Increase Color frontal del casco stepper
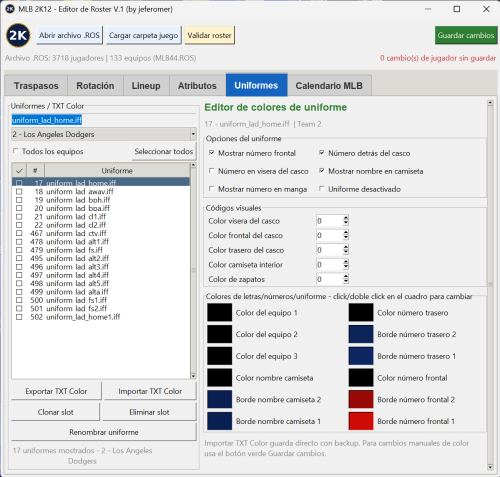 click(346, 232)
